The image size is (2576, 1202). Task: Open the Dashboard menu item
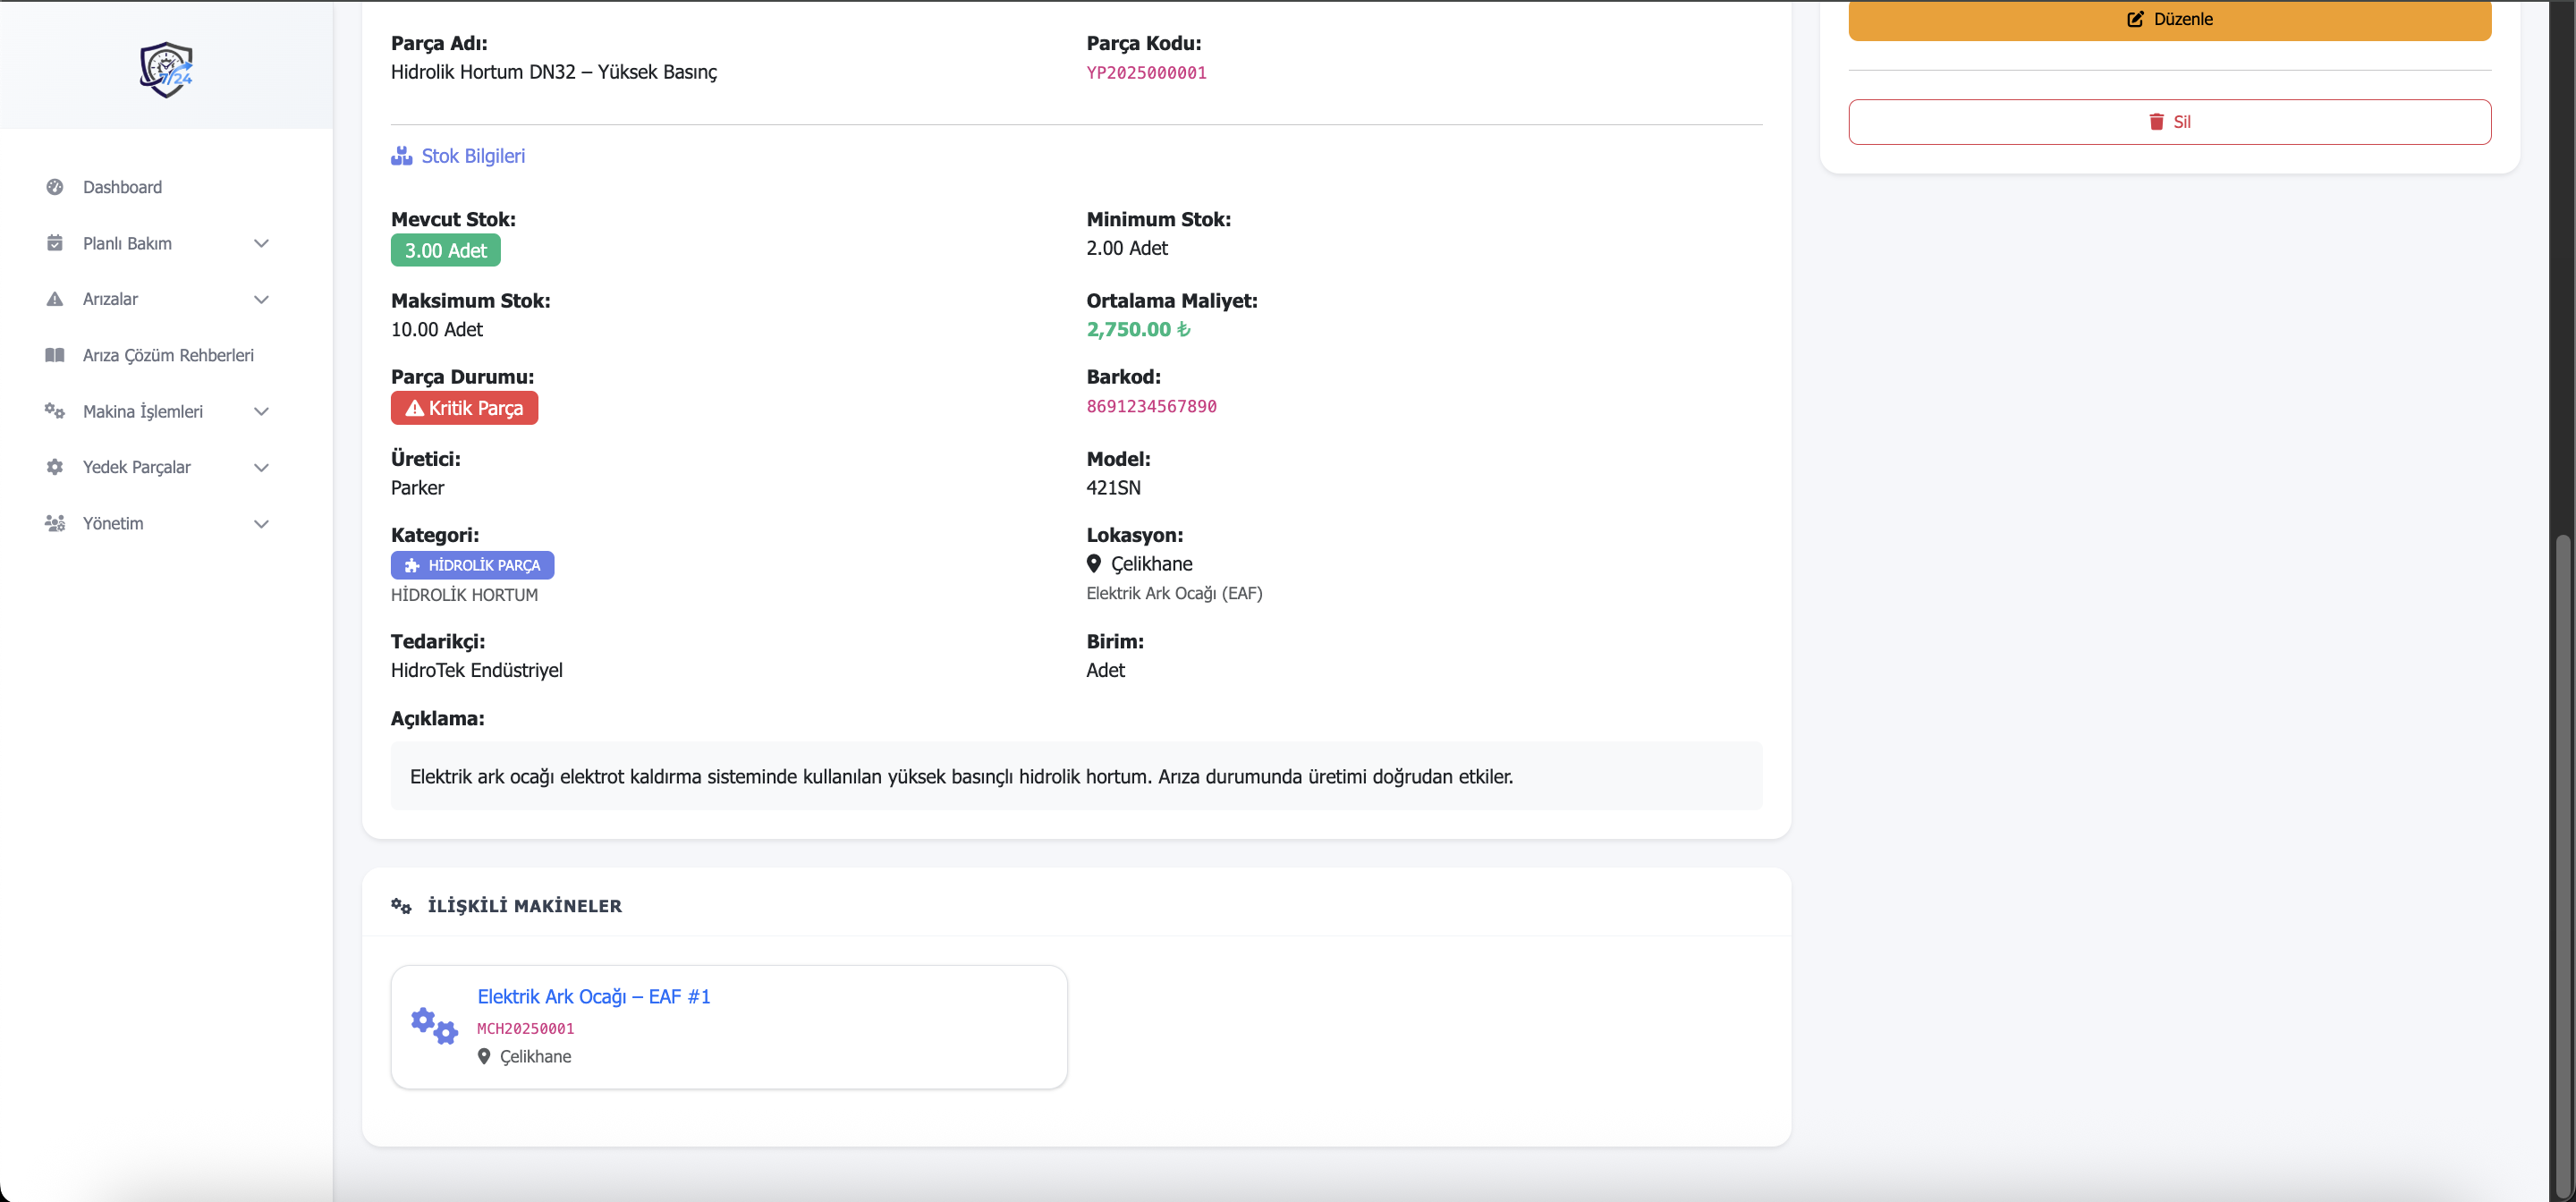pyautogui.click(x=122, y=187)
